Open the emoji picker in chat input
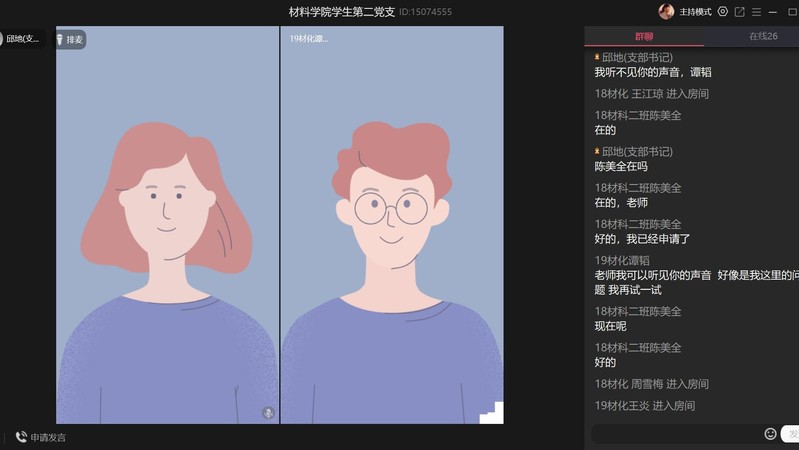The image size is (799, 450). (x=770, y=434)
